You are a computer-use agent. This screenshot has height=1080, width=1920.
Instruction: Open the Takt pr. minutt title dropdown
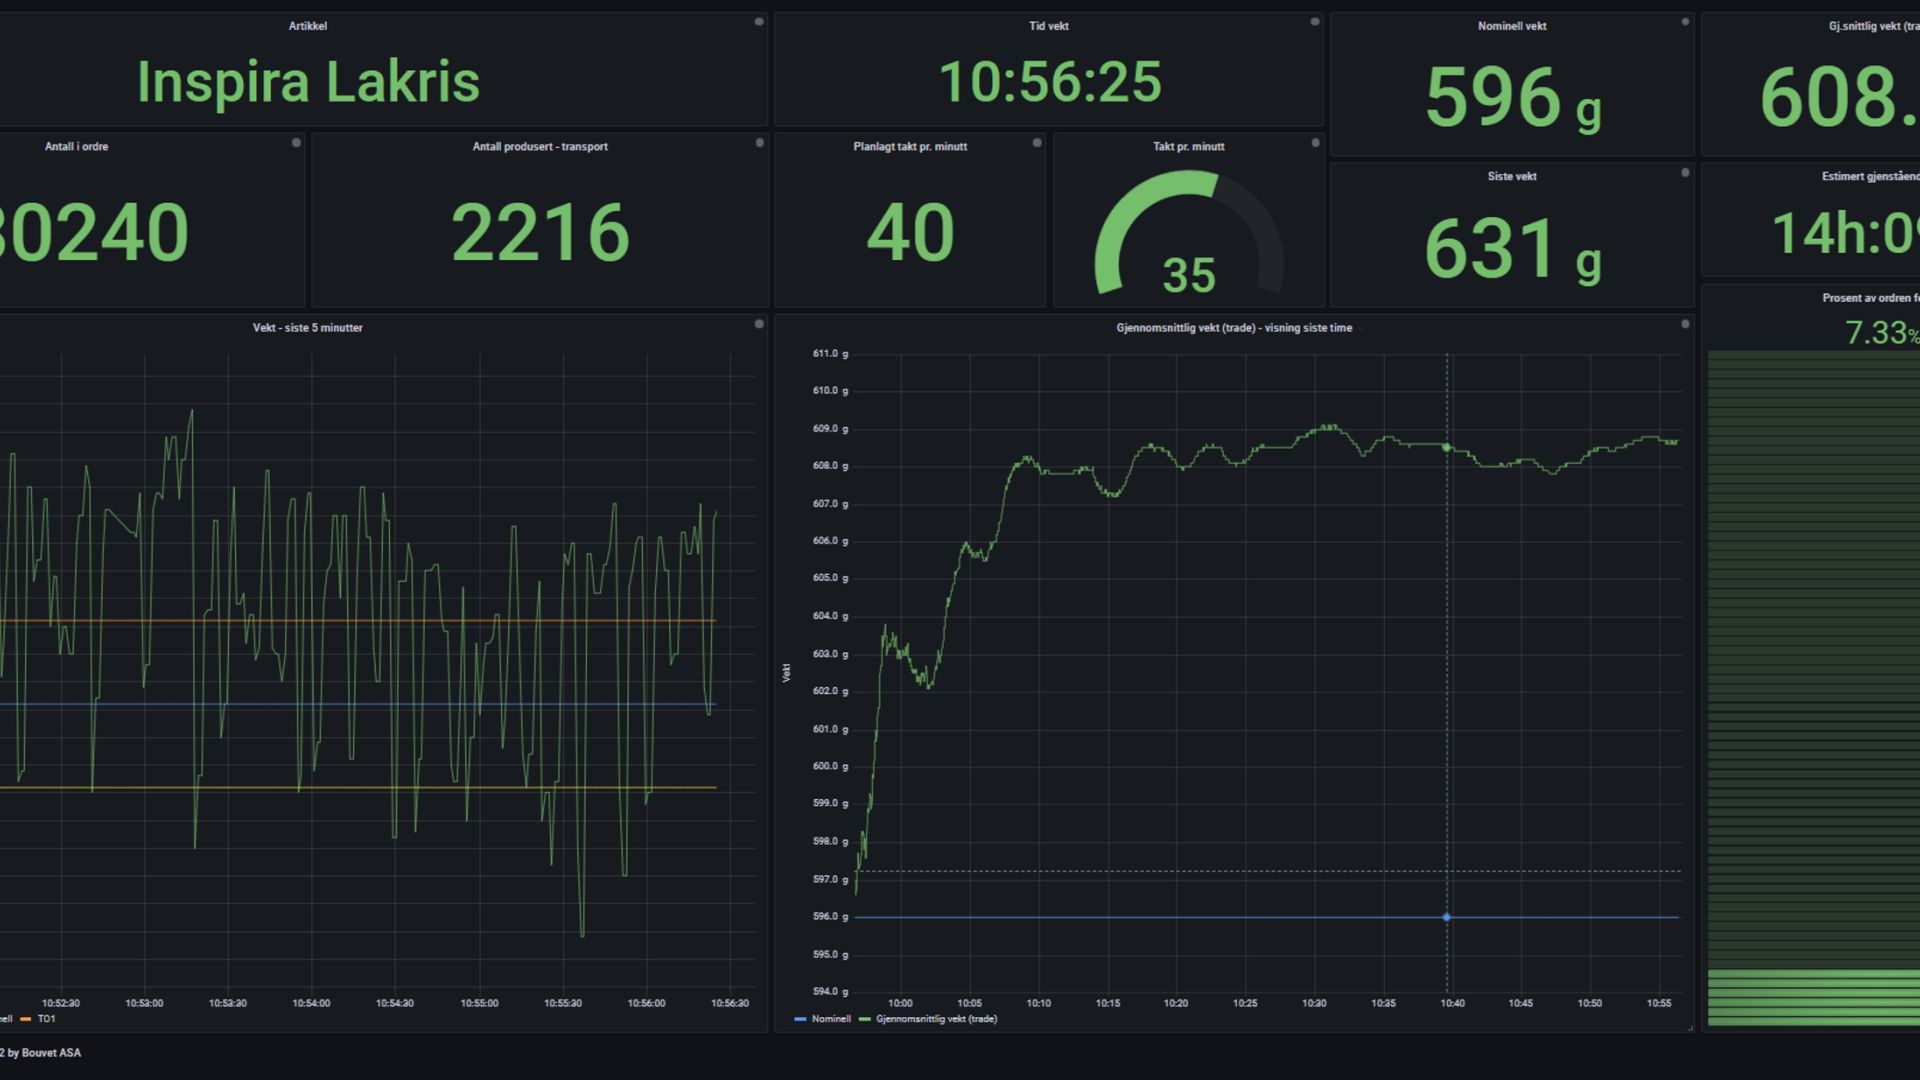tap(1188, 147)
